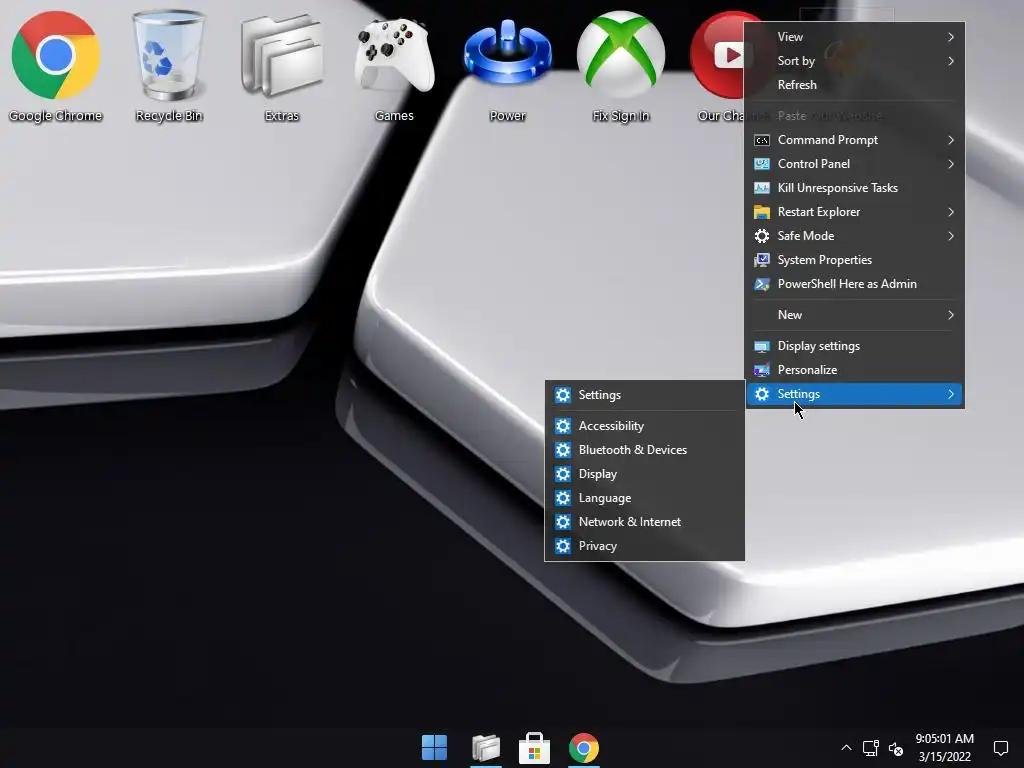The image size is (1024, 768).
Task: Click the PowerShell Here as Admin icon
Action: click(761, 284)
